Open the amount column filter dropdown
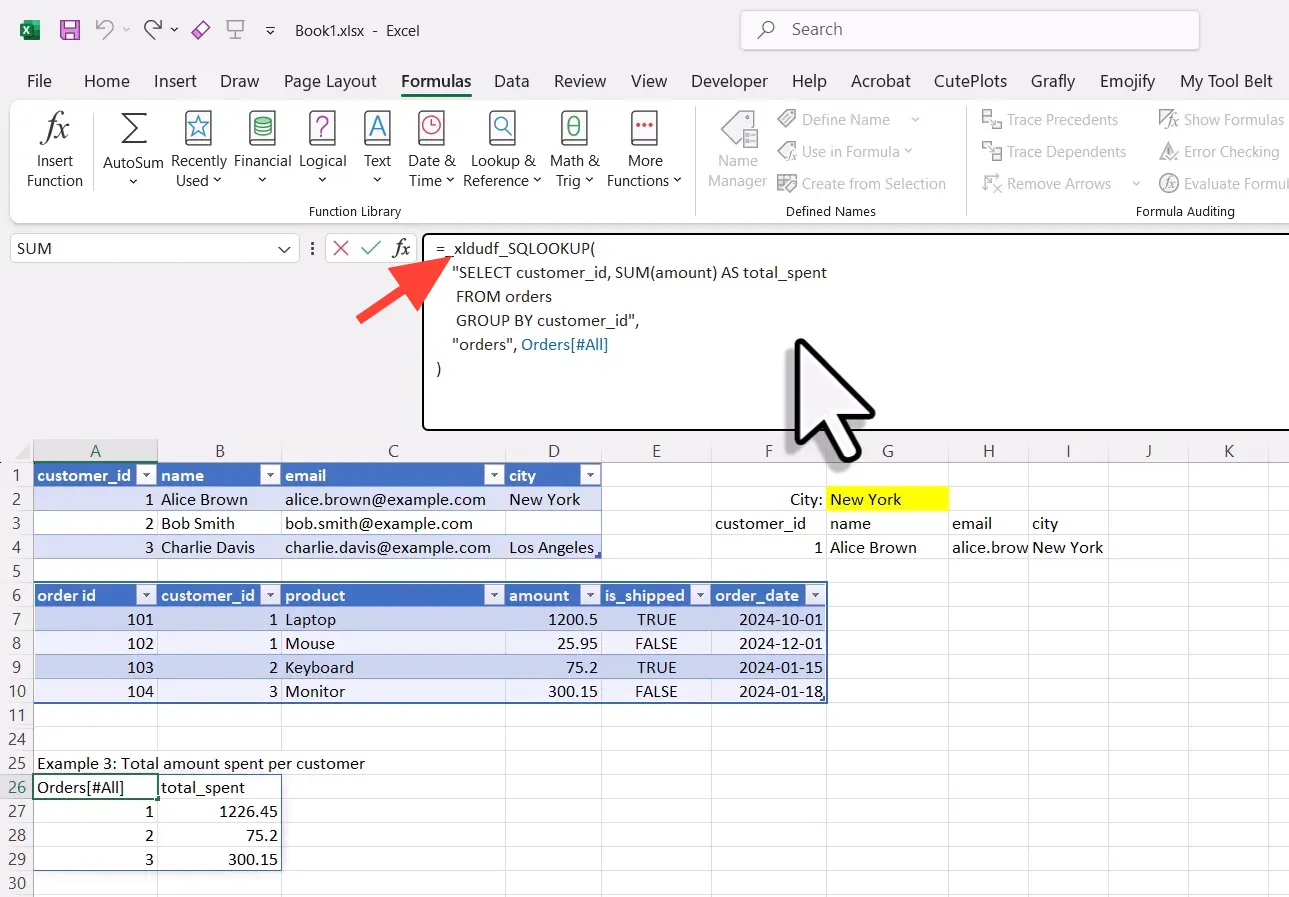This screenshot has width=1289, height=897. 590,596
